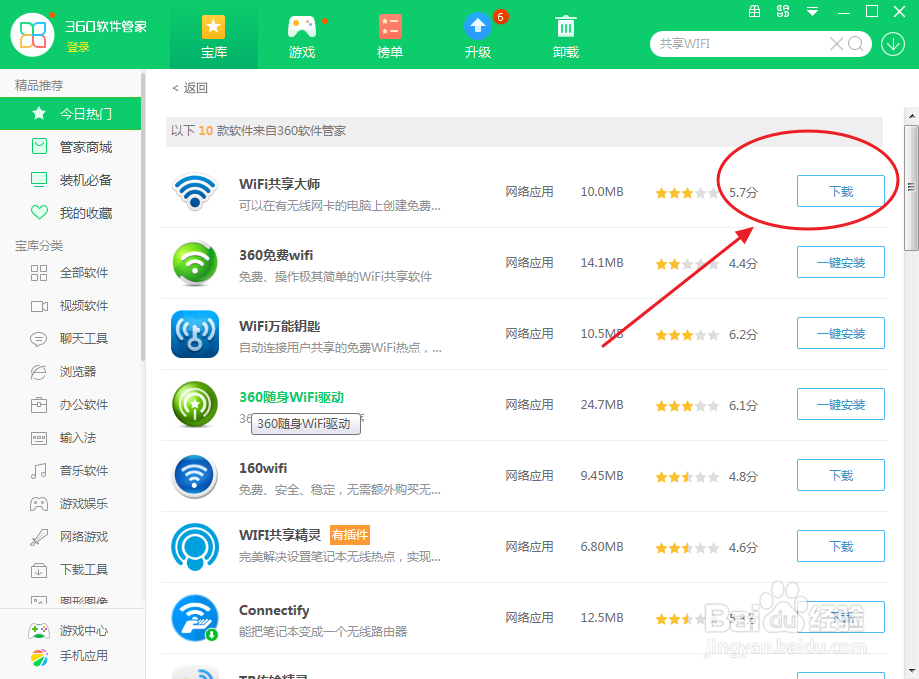The height and width of the screenshot is (679, 919).
Task: Open the download manager arrow icon
Action: click(893, 44)
